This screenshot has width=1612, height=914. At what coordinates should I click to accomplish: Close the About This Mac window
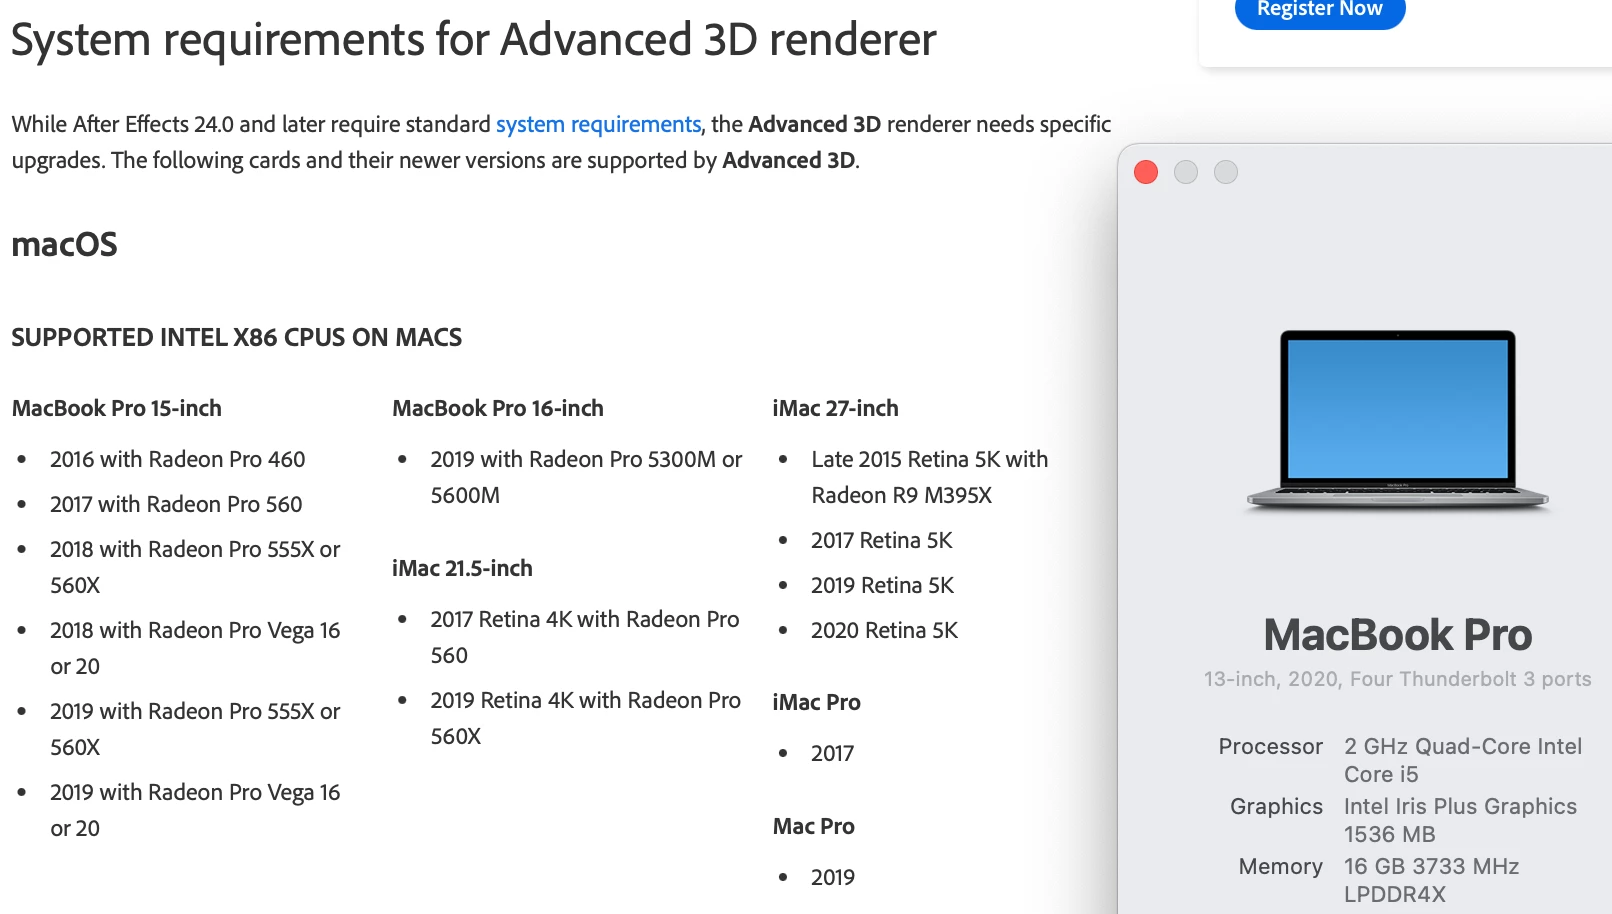pyautogui.click(x=1146, y=172)
